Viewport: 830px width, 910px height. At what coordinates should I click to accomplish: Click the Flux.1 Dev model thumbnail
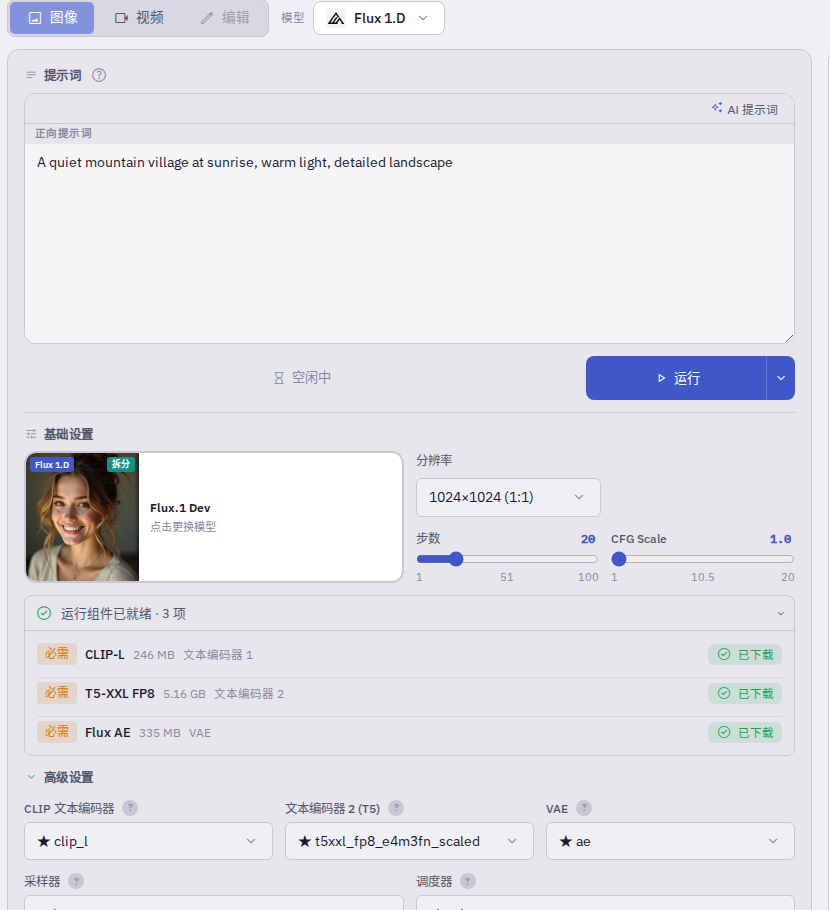[83, 517]
